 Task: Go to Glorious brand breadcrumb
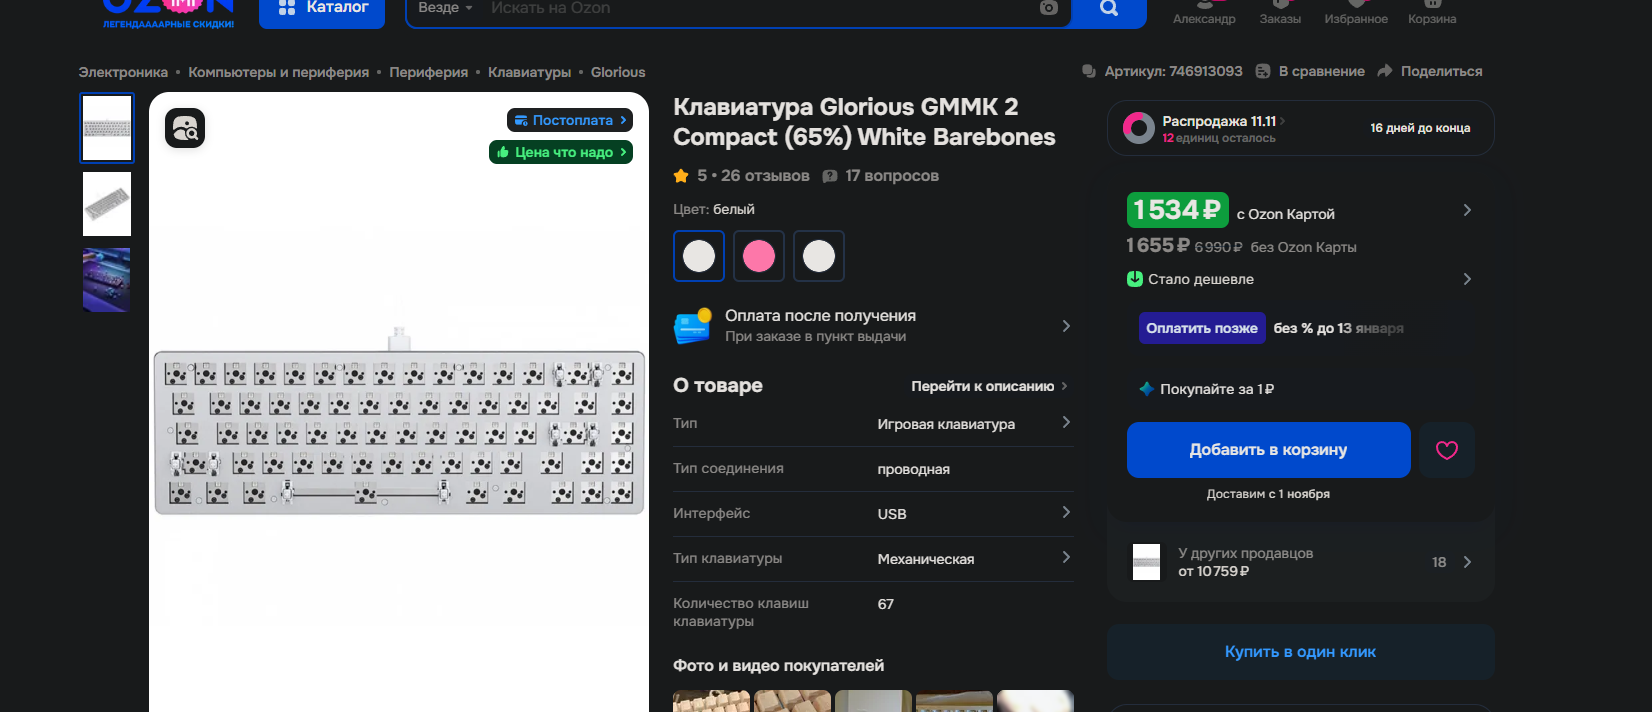[x=618, y=72]
